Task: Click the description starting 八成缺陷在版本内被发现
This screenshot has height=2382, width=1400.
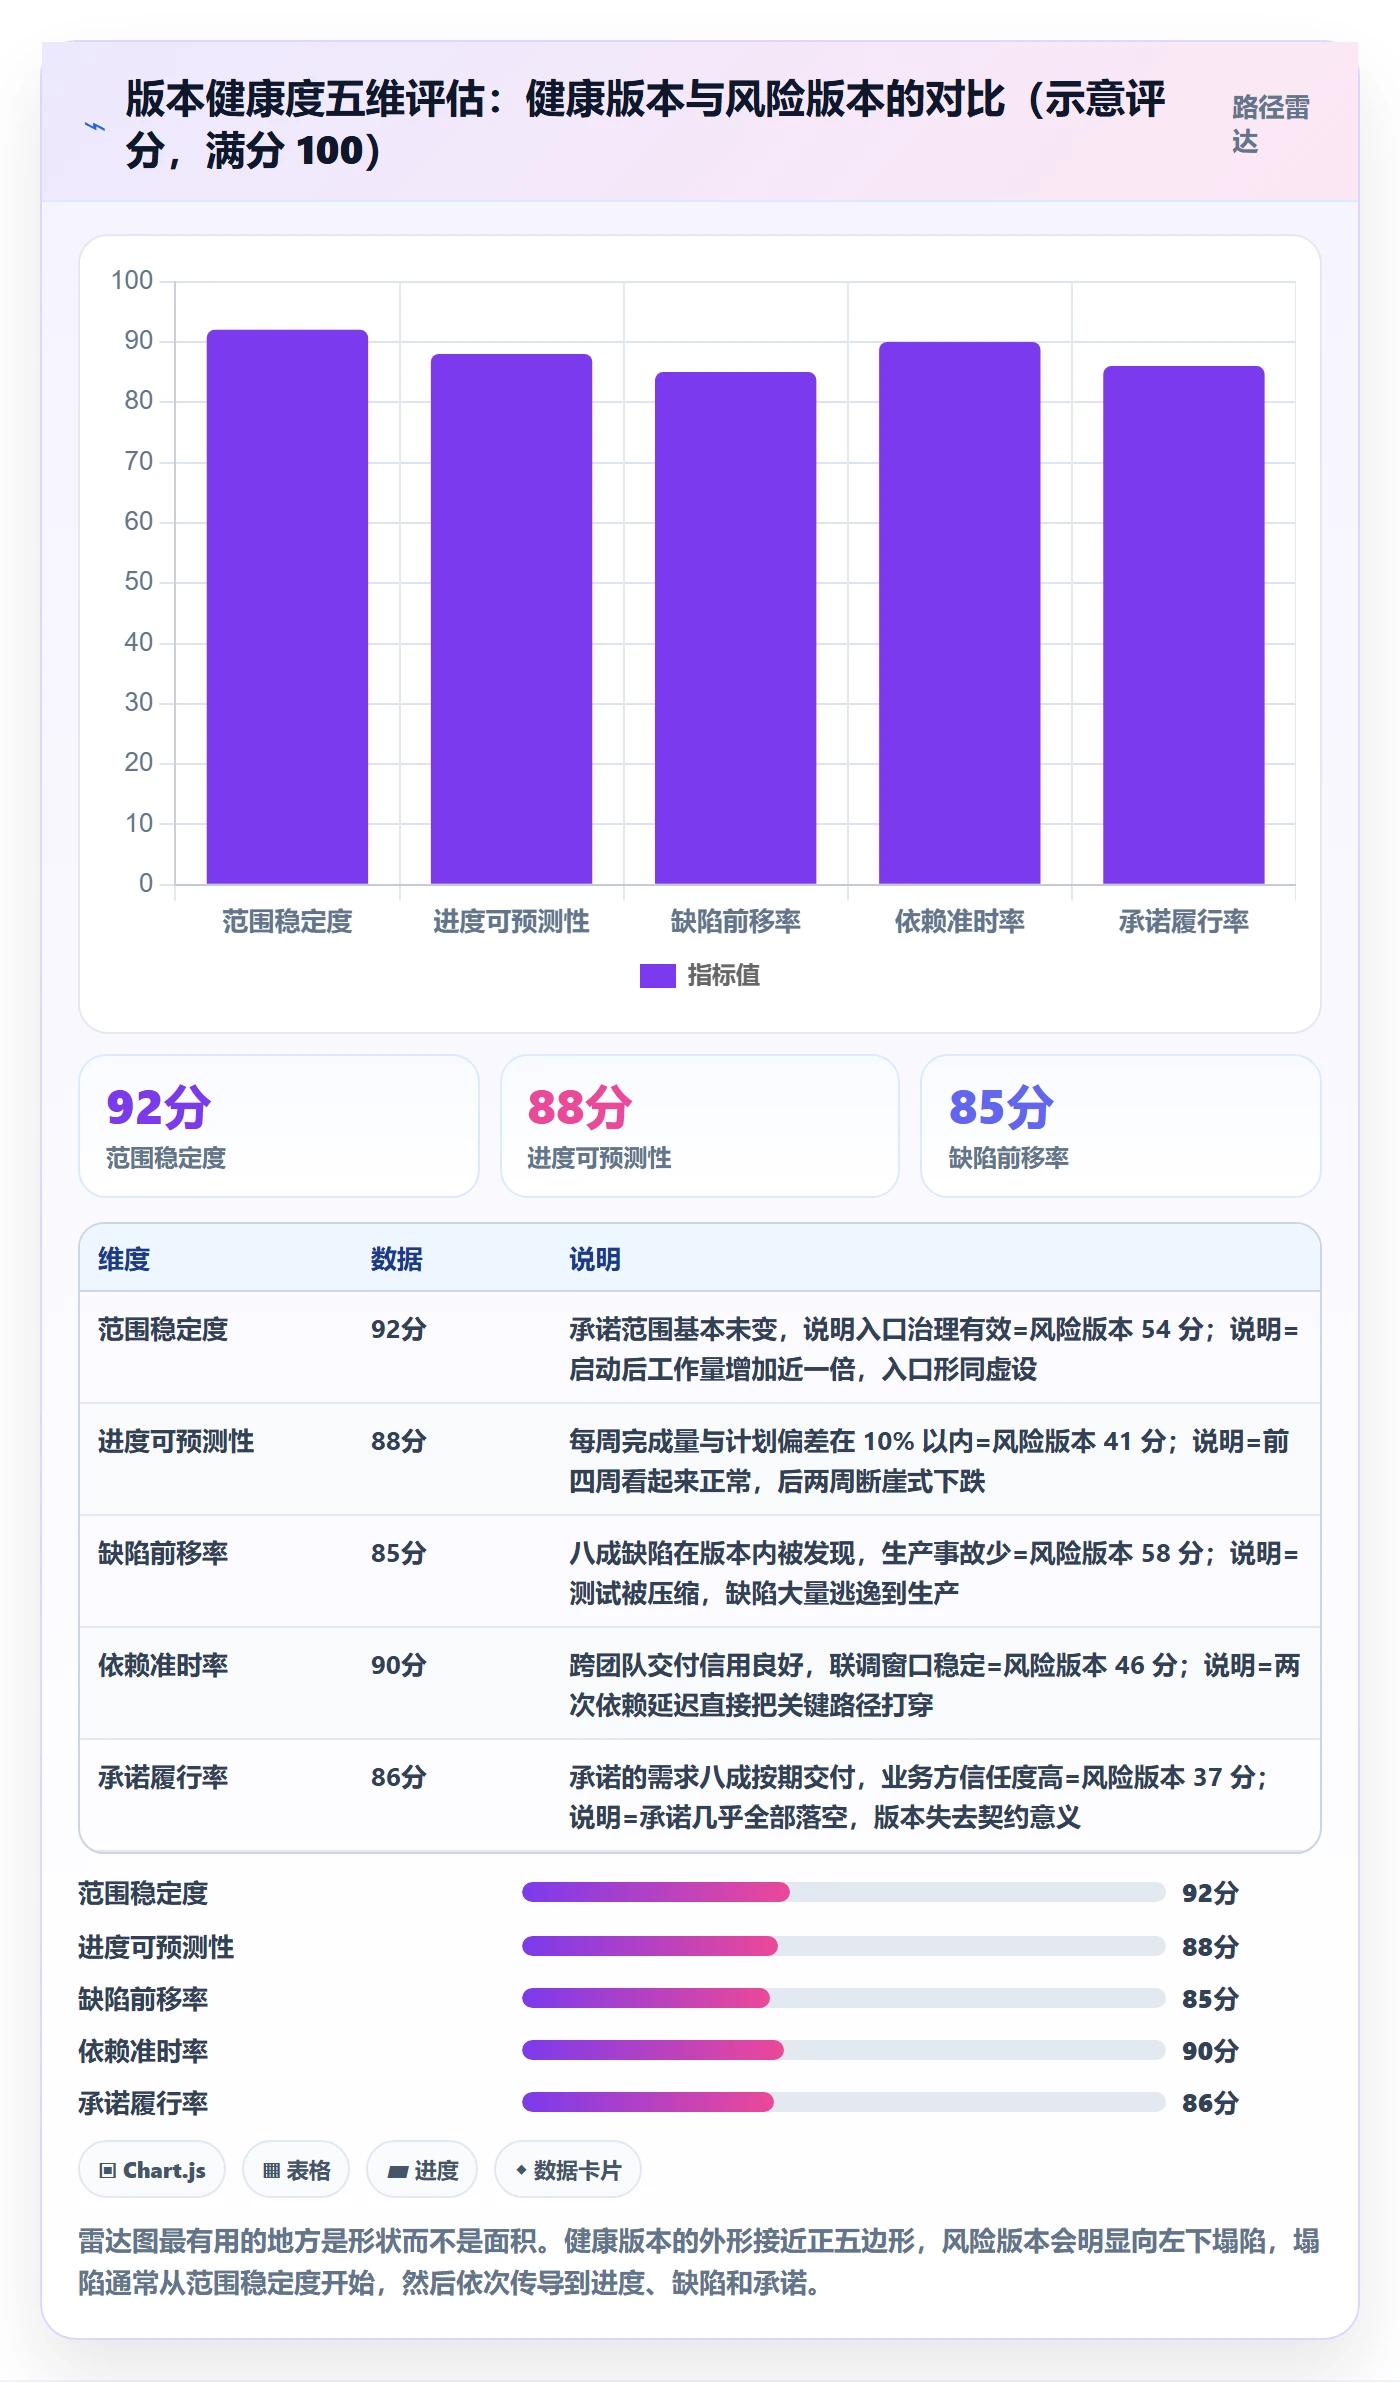Action: (934, 1573)
